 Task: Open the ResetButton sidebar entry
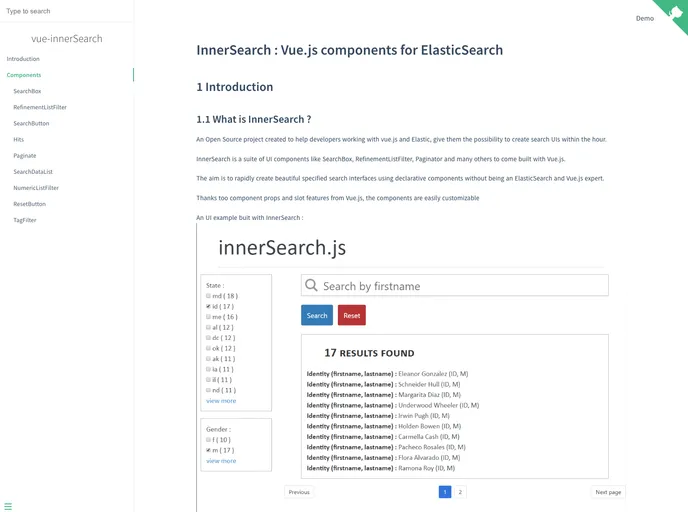(29, 204)
